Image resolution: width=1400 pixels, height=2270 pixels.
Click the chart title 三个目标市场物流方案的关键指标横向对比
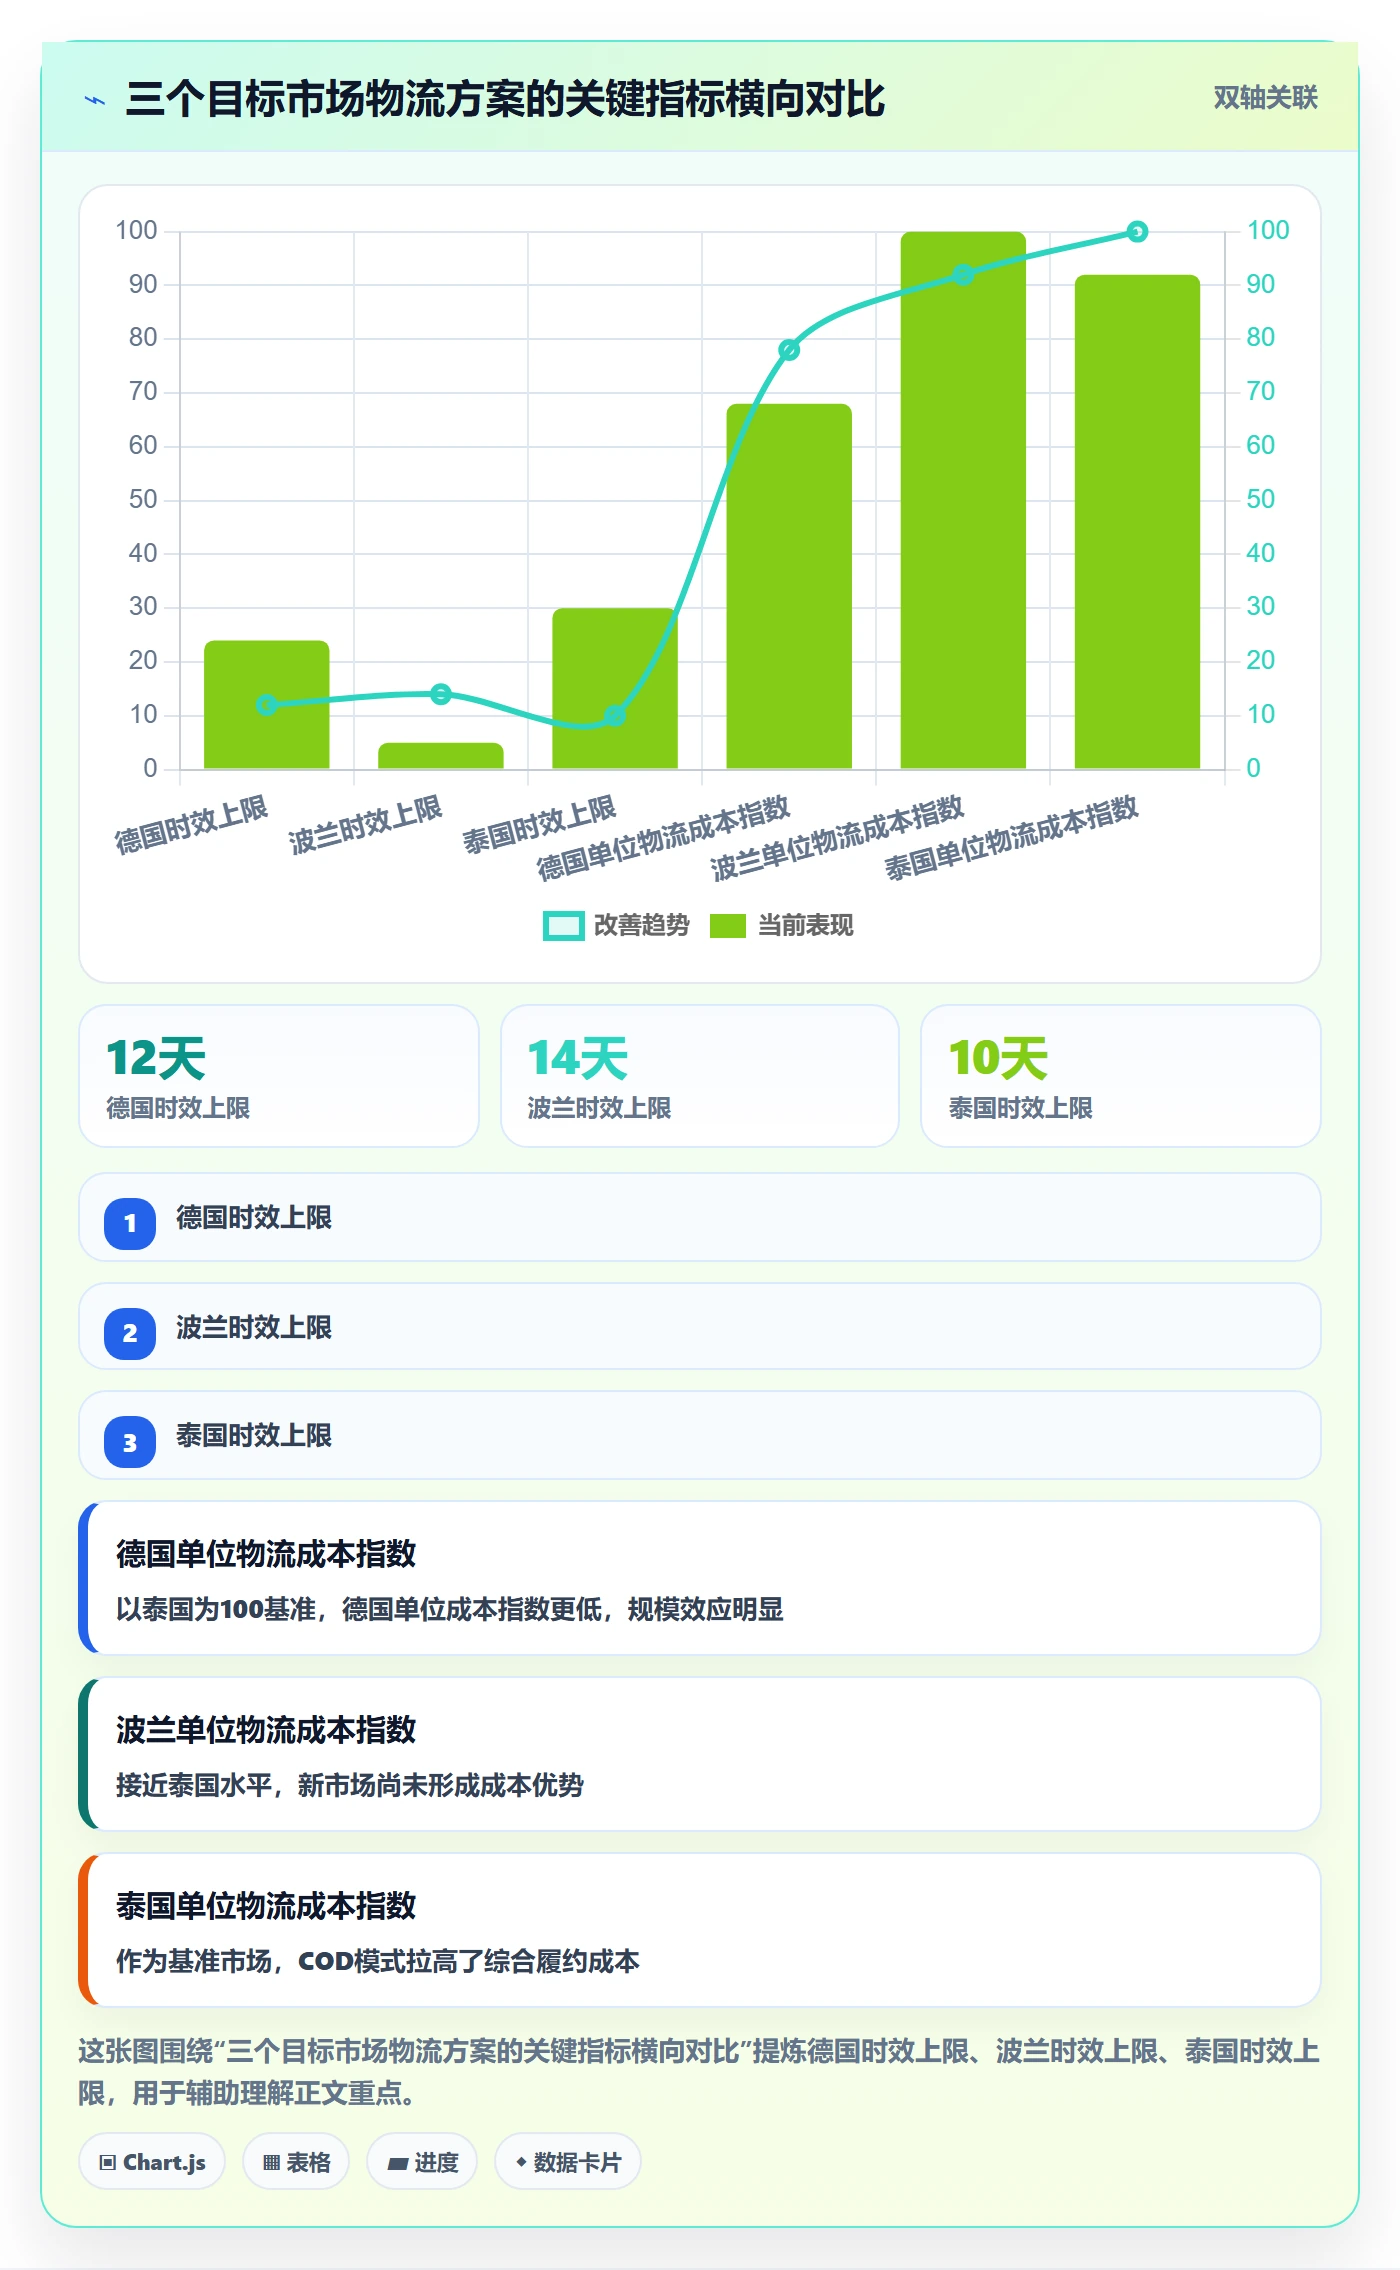pyautogui.click(x=505, y=100)
